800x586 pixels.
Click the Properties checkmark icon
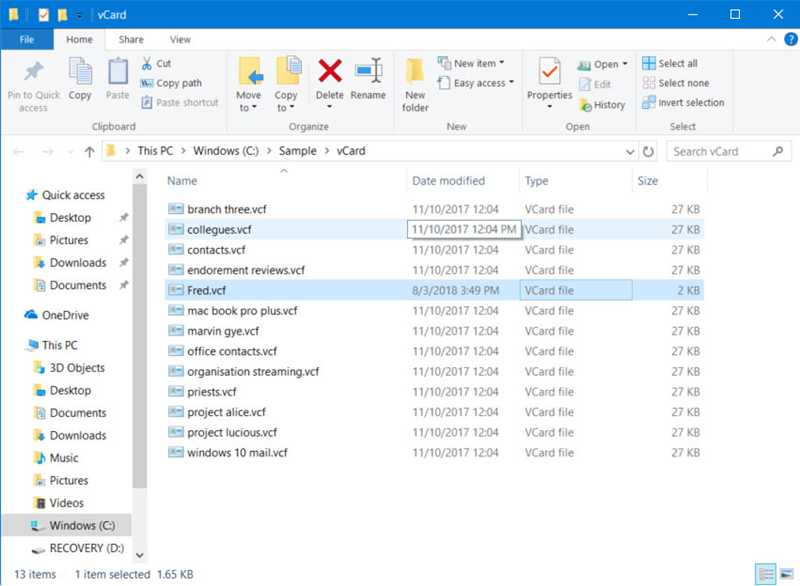point(549,71)
